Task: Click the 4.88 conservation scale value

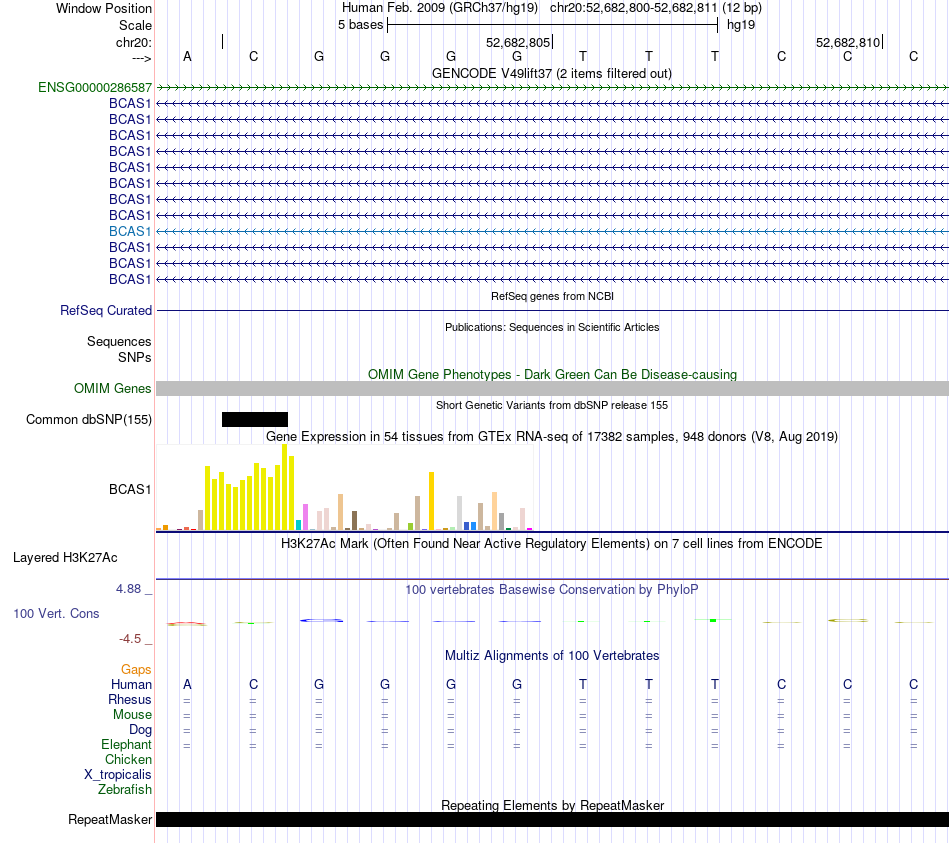Action: pos(128,589)
